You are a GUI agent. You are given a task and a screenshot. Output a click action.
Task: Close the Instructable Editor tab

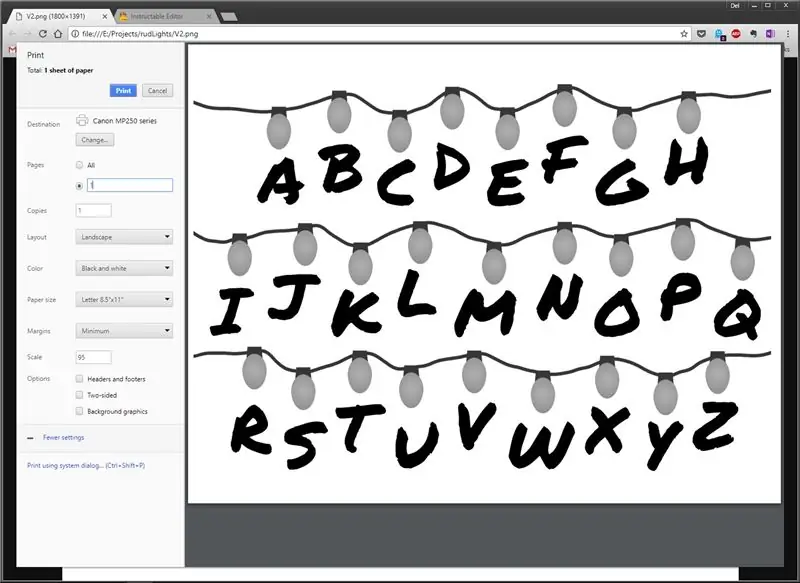(209, 16)
